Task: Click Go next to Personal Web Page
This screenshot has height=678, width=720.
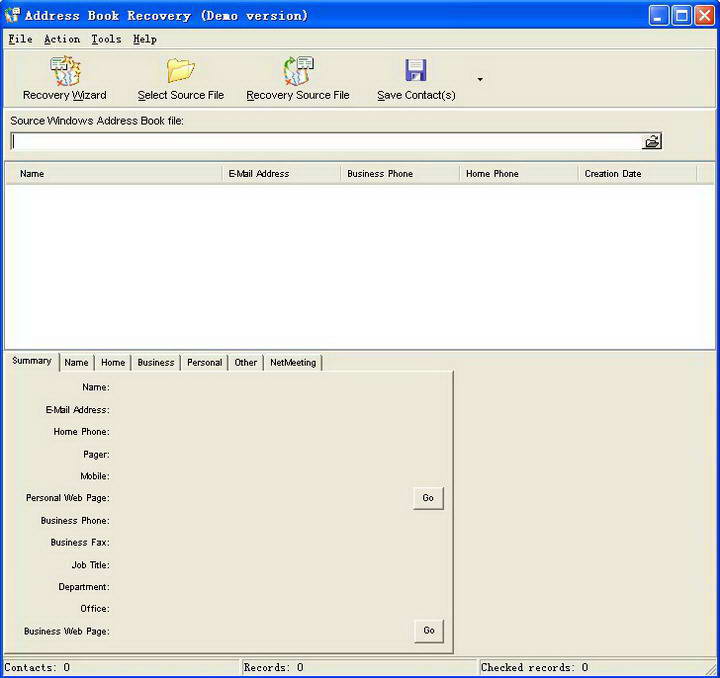Action: pos(428,498)
